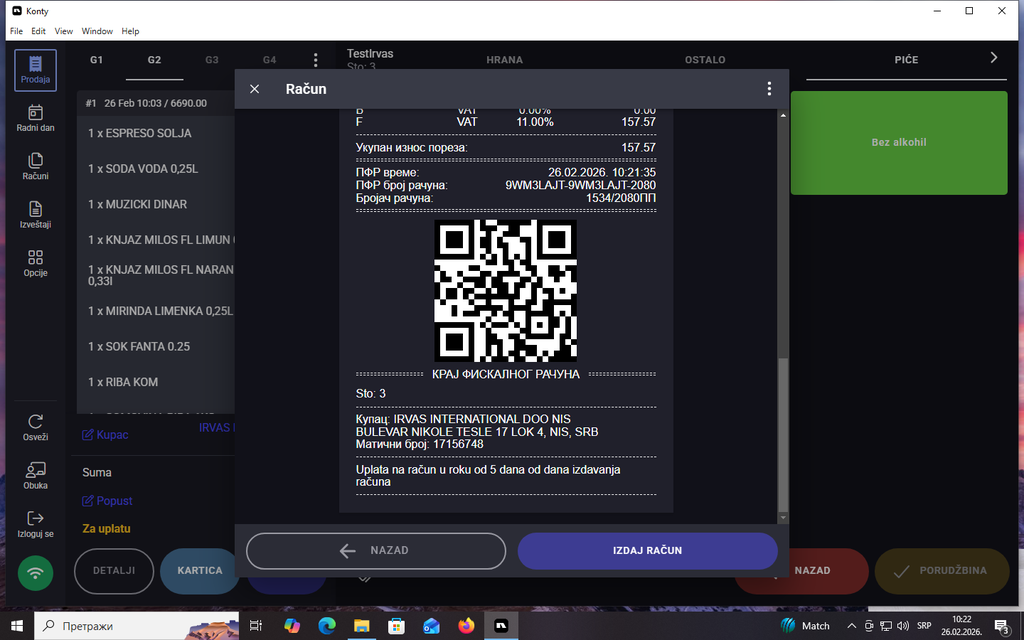Open Opcije settings grid icon
Image resolution: width=1024 pixels, height=640 pixels.
(35, 263)
